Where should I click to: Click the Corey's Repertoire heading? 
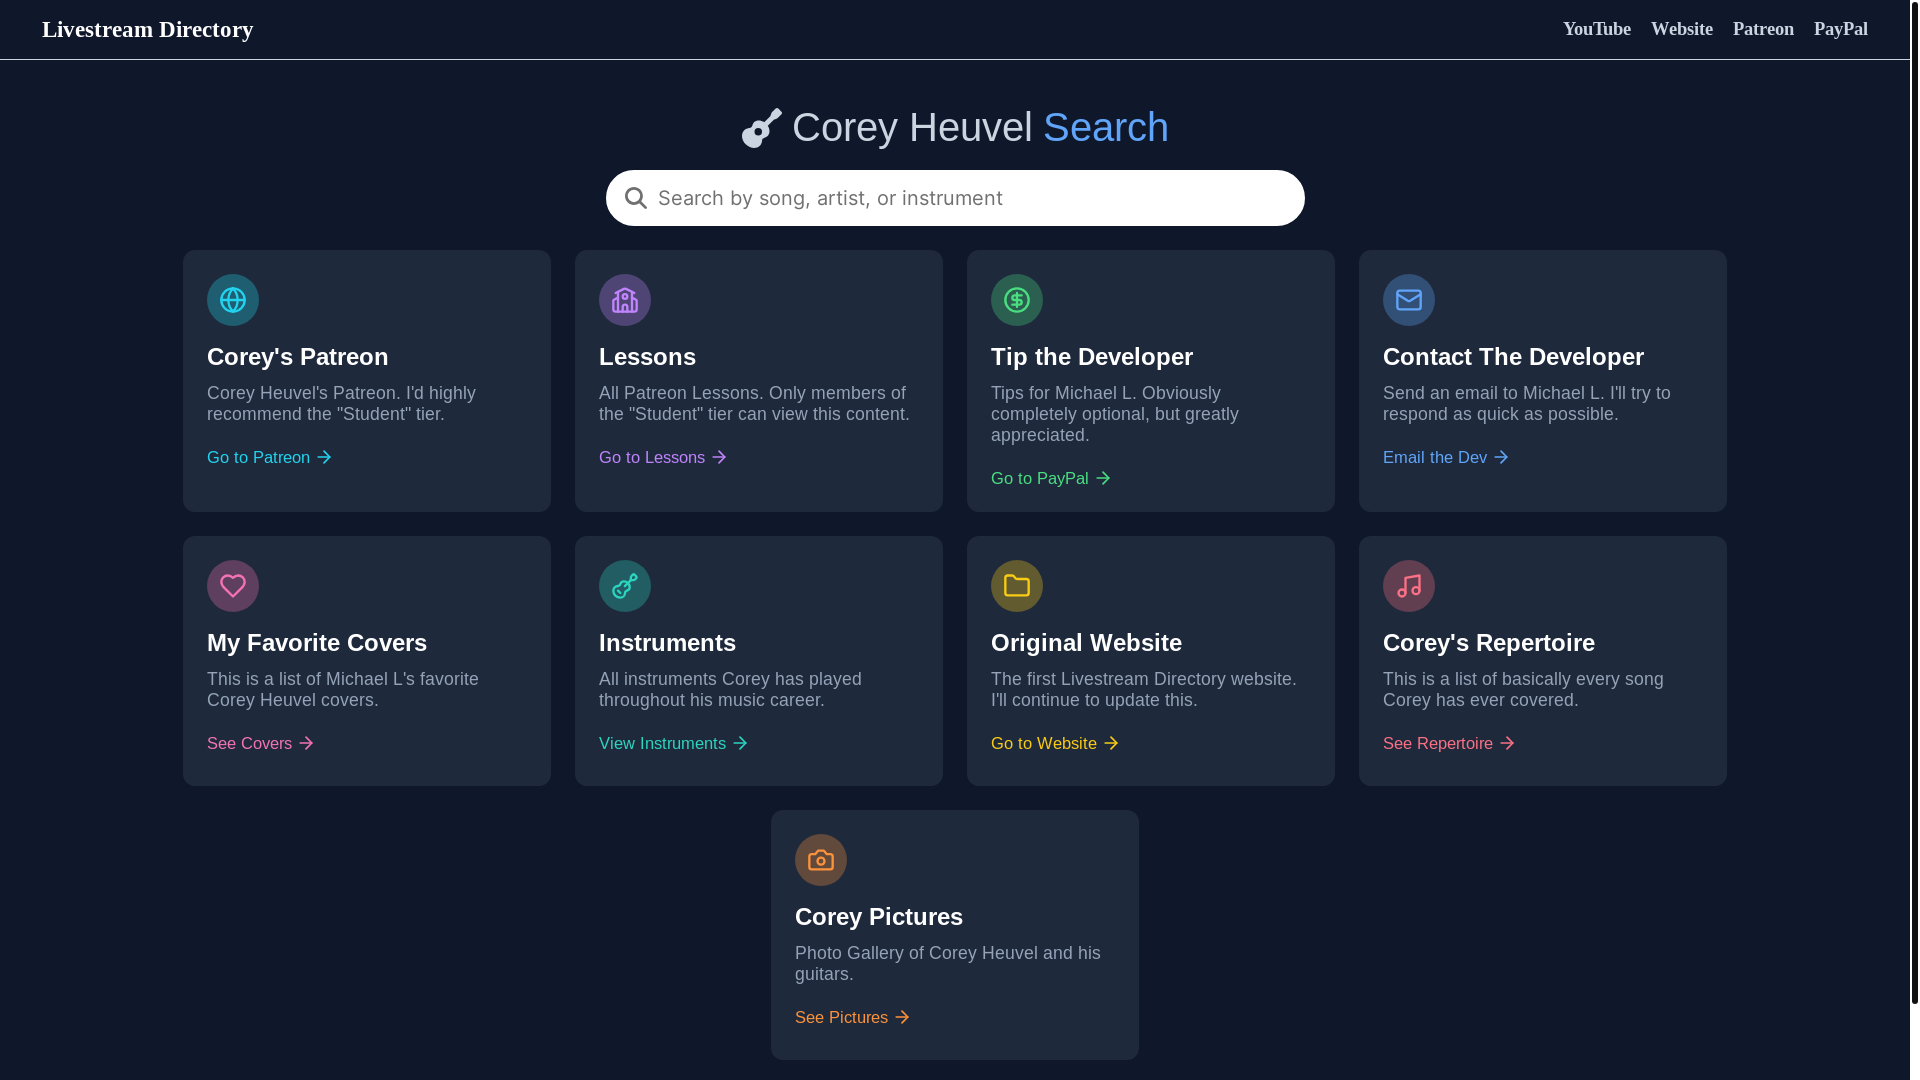coord(1489,643)
